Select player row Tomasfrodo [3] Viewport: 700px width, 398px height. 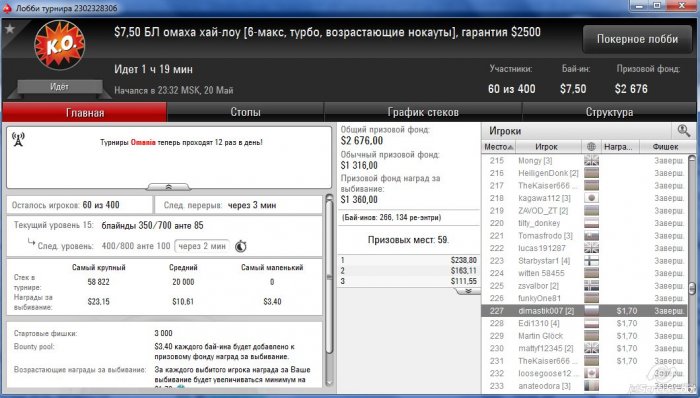pos(584,236)
